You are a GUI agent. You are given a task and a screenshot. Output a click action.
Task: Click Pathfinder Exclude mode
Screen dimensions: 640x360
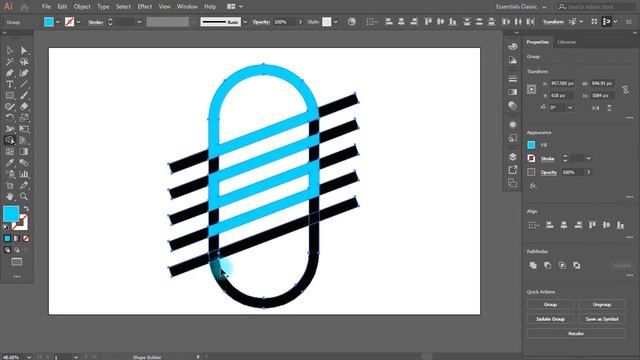tap(576, 265)
